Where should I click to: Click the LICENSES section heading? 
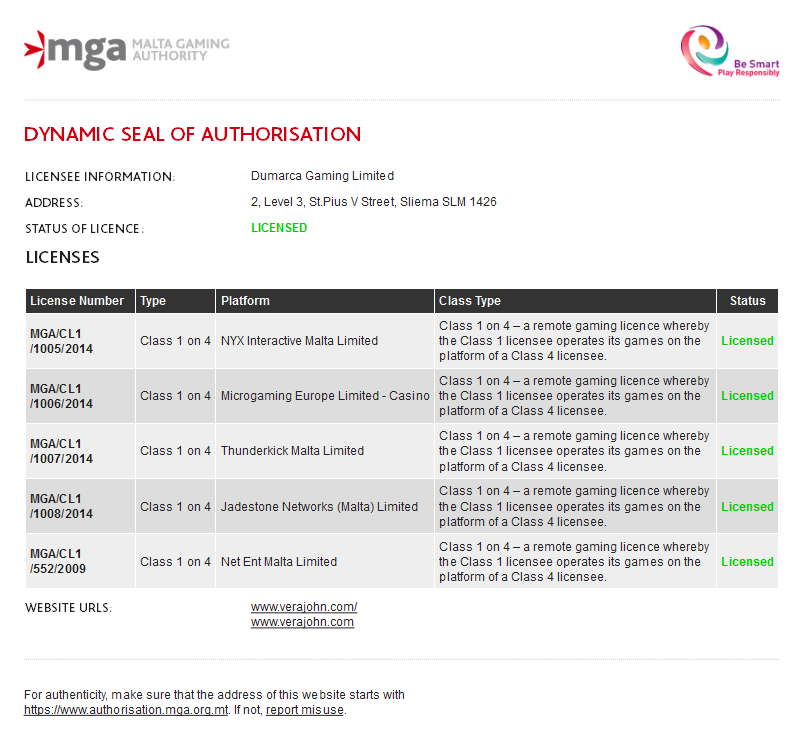click(62, 257)
